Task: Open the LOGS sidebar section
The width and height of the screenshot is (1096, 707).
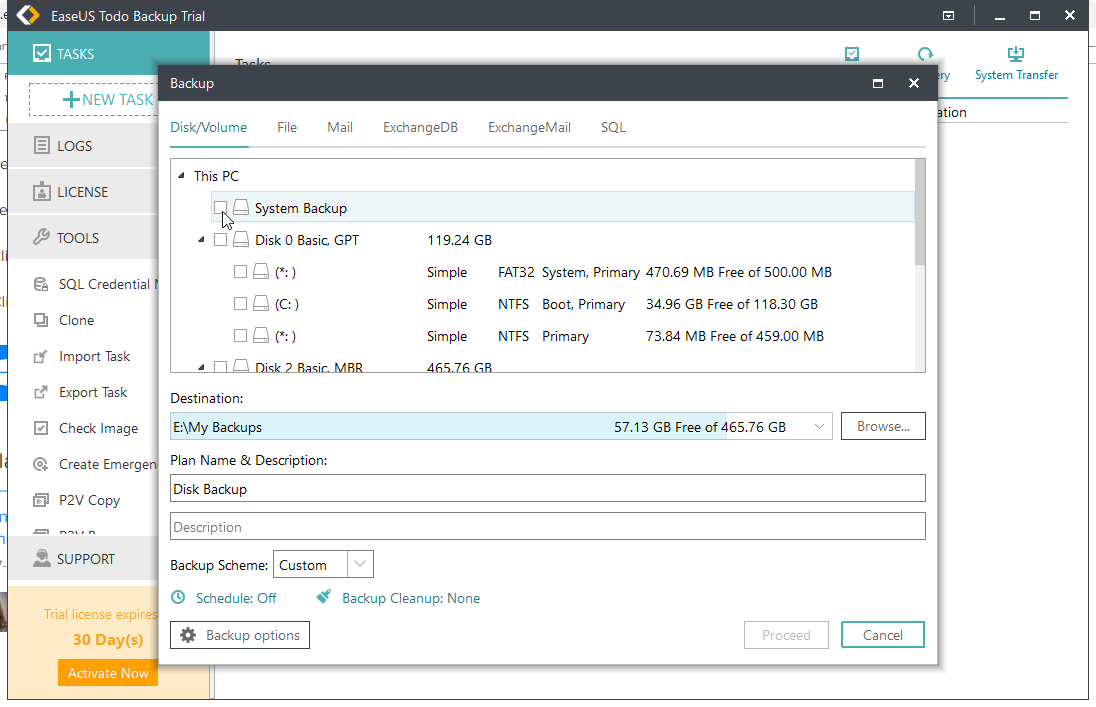Action: (83, 145)
